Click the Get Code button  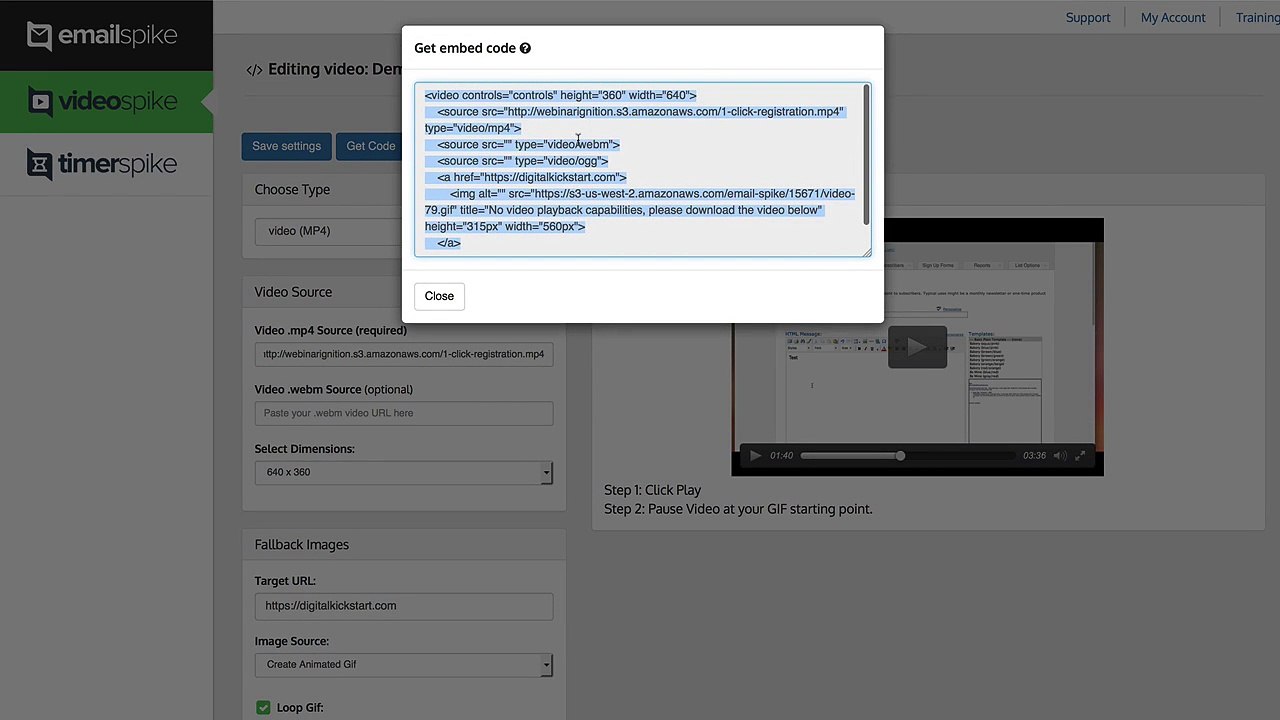(370, 146)
